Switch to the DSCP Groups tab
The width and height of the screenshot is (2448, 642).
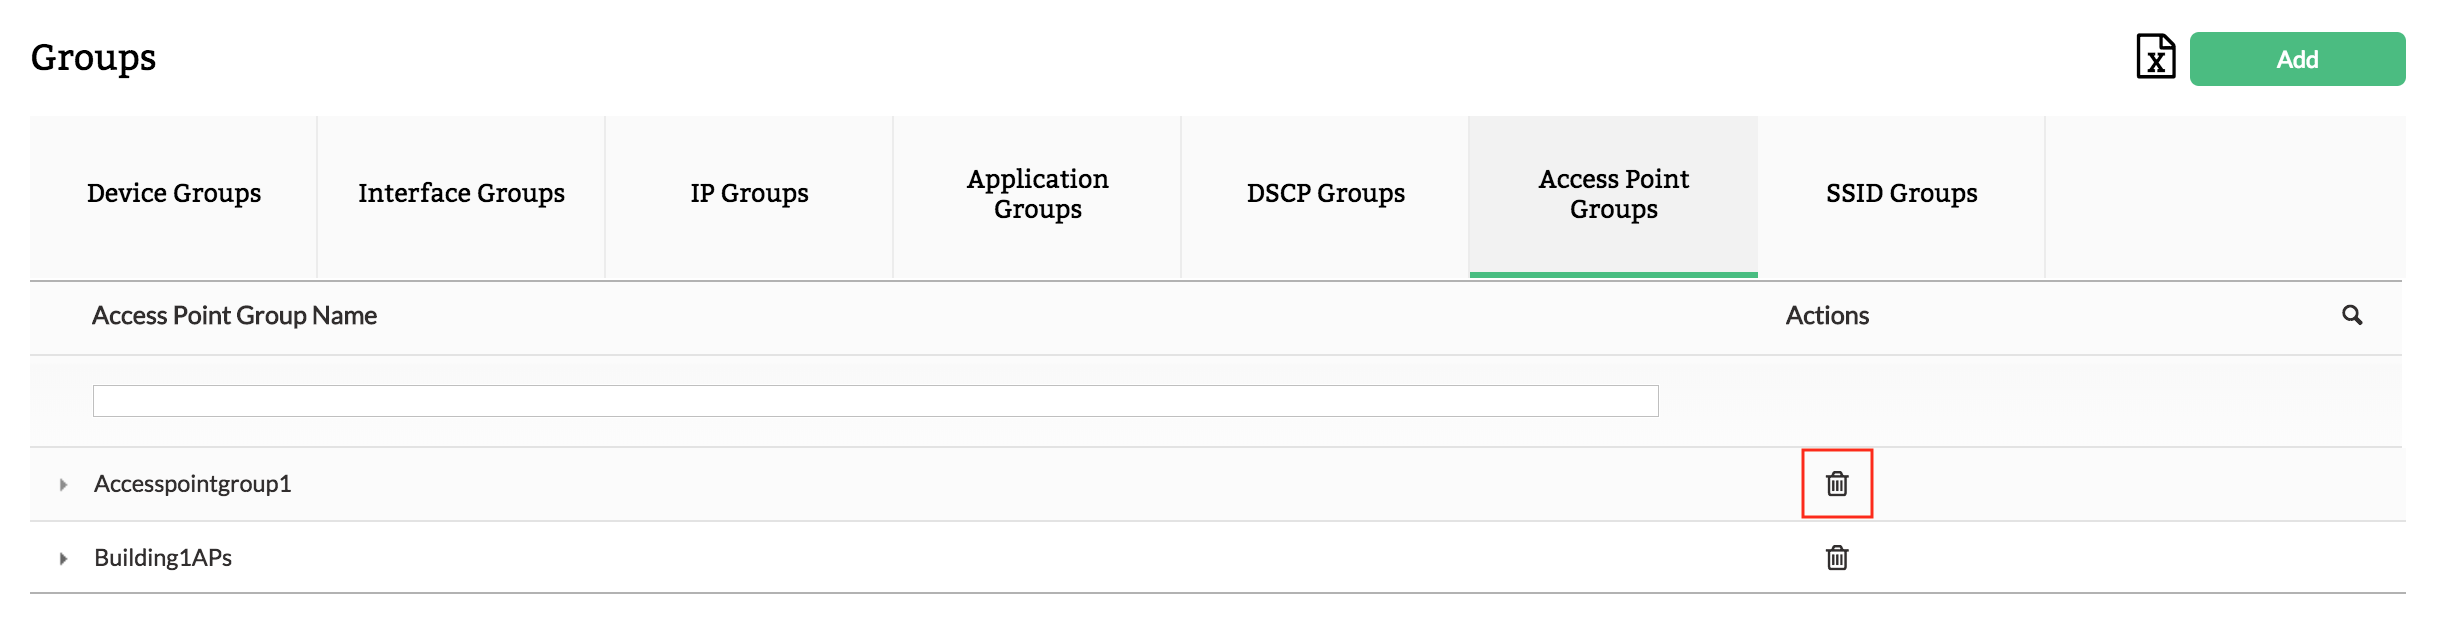(1325, 194)
